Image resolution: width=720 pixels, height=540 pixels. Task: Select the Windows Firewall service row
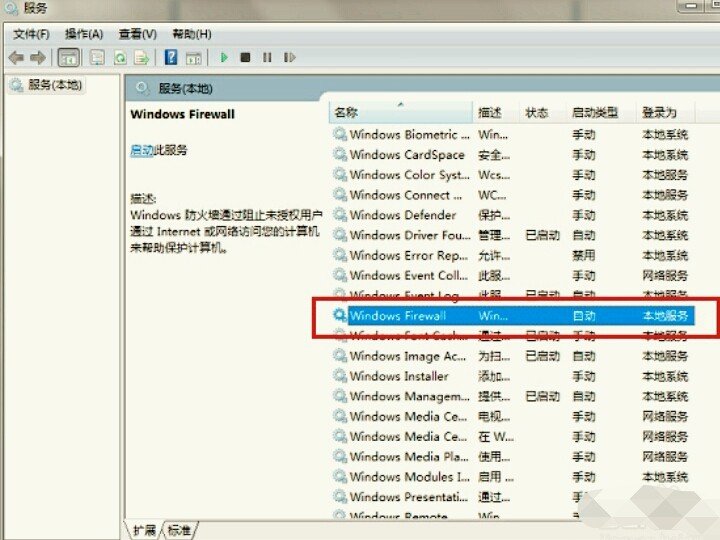click(x=513, y=315)
